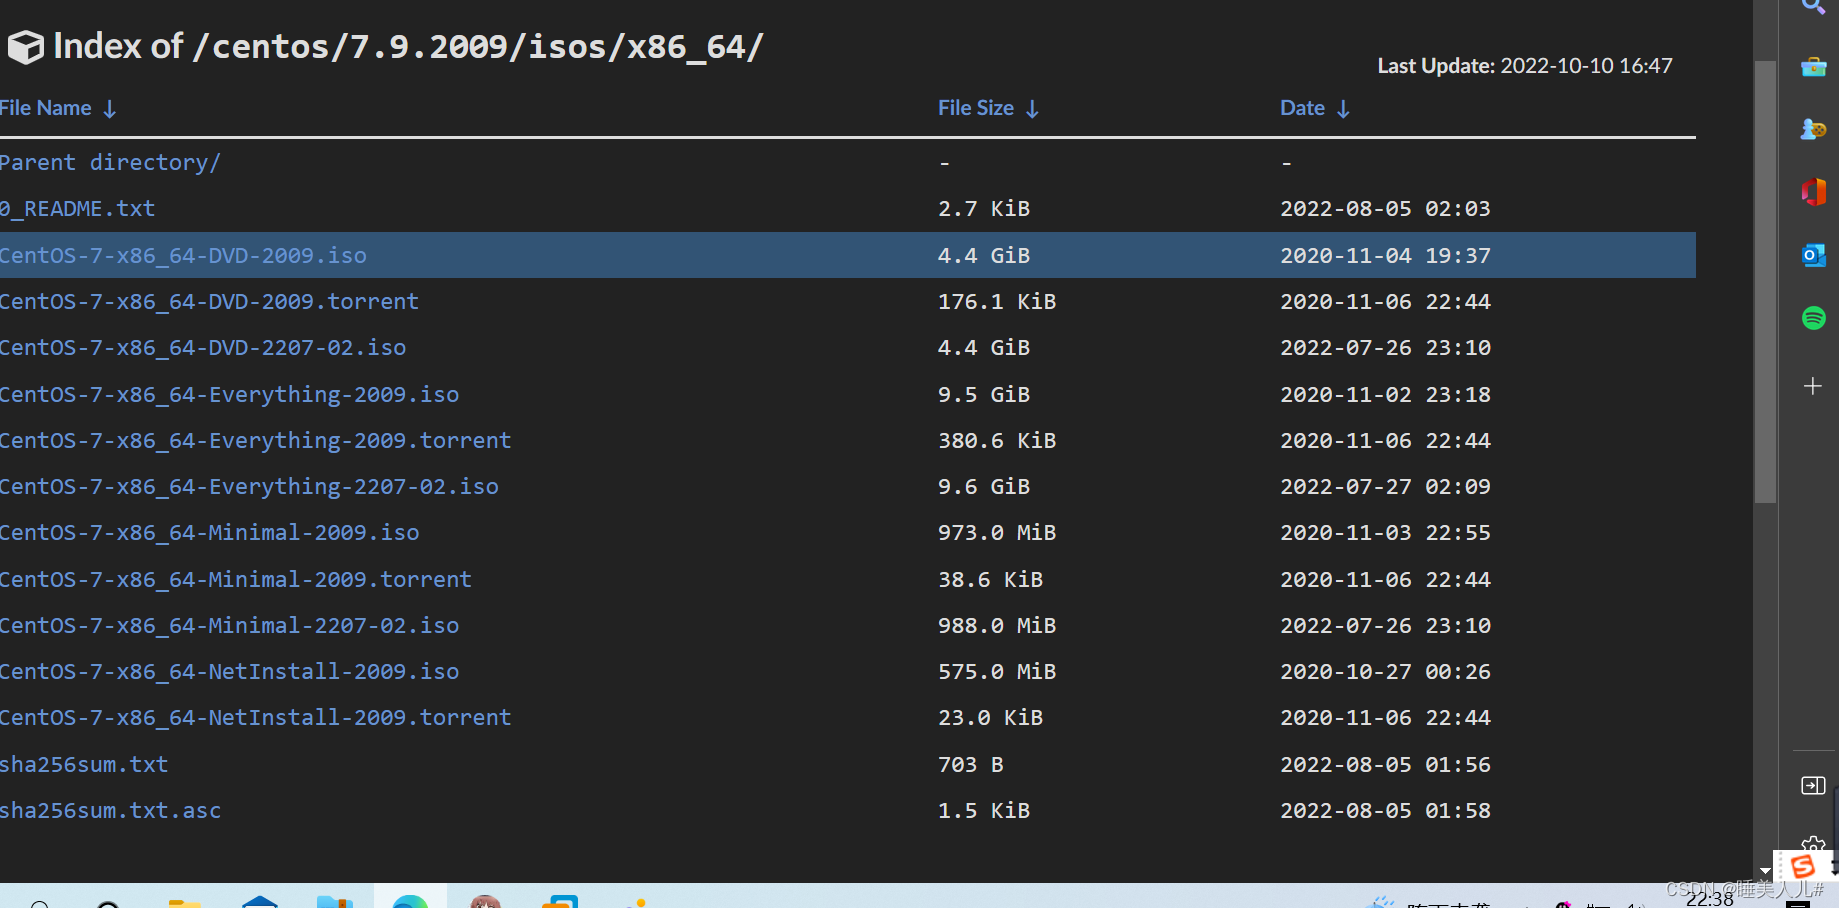The width and height of the screenshot is (1839, 908).
Task: Download CentOS-7-x86_64-DVD-2009.iso
Action: pyautogui.click(x=183, y=255)
